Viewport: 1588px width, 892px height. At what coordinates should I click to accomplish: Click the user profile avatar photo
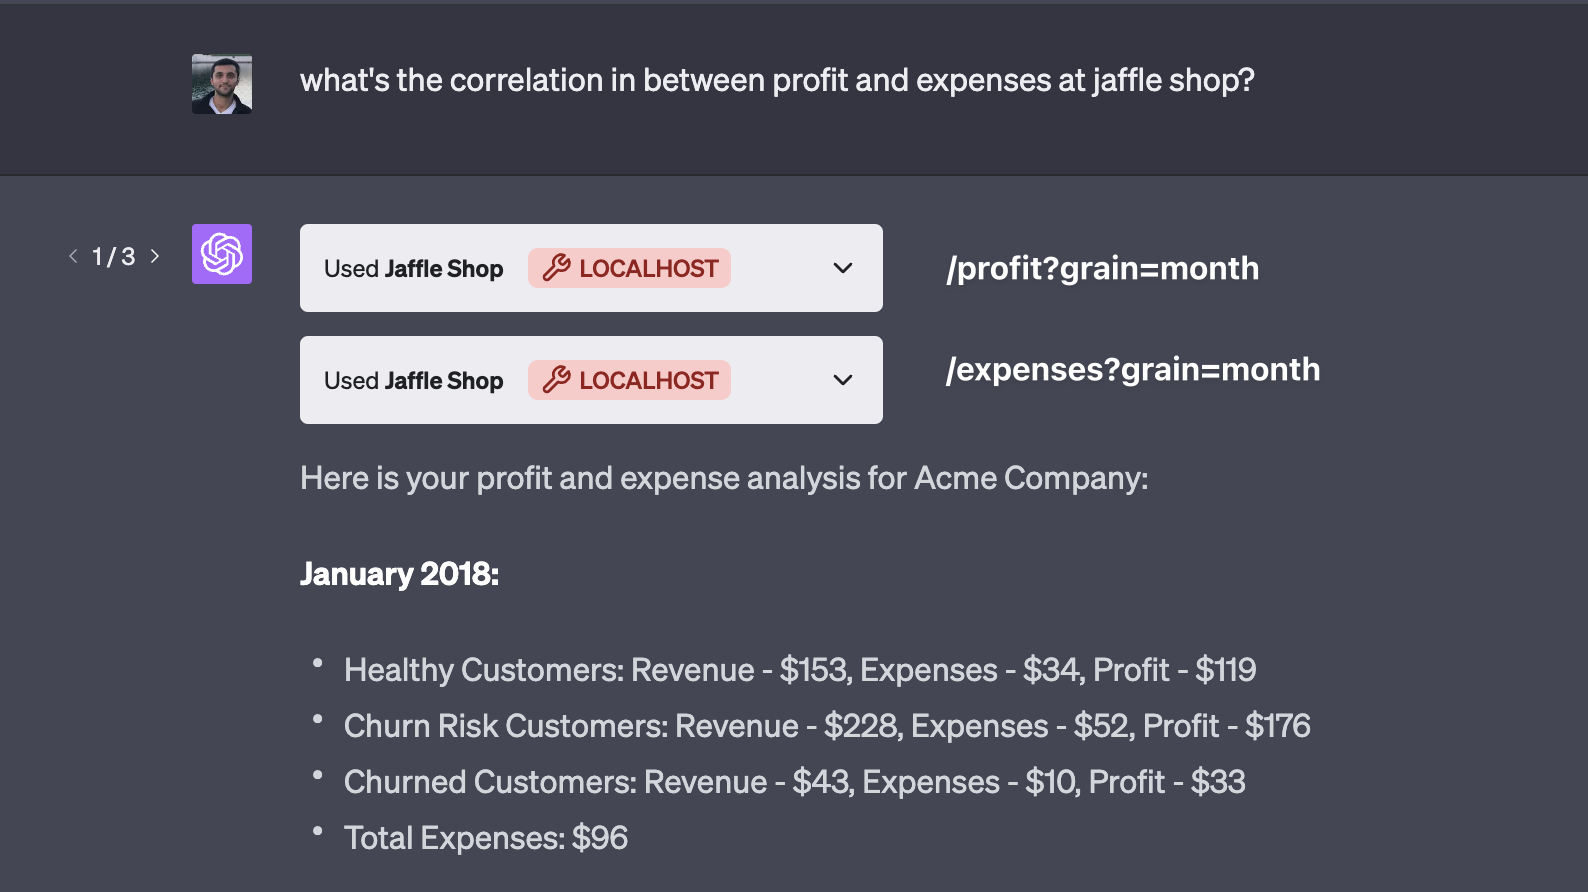pyautogui.click(x=222, y=84)
